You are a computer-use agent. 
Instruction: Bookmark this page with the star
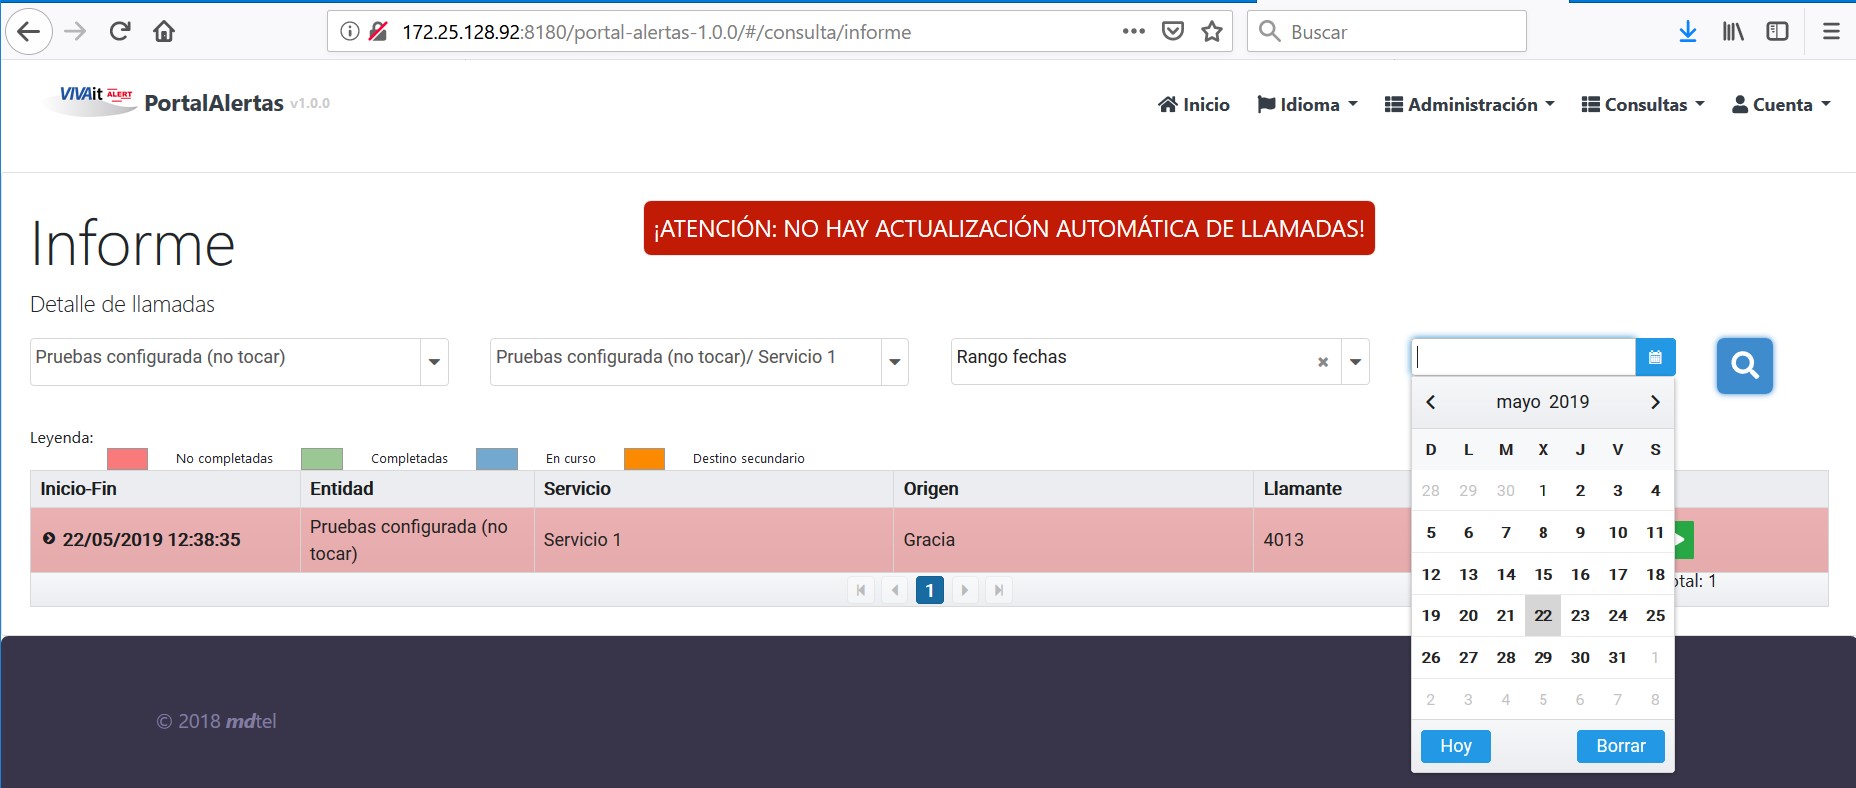click(1212, 32)
